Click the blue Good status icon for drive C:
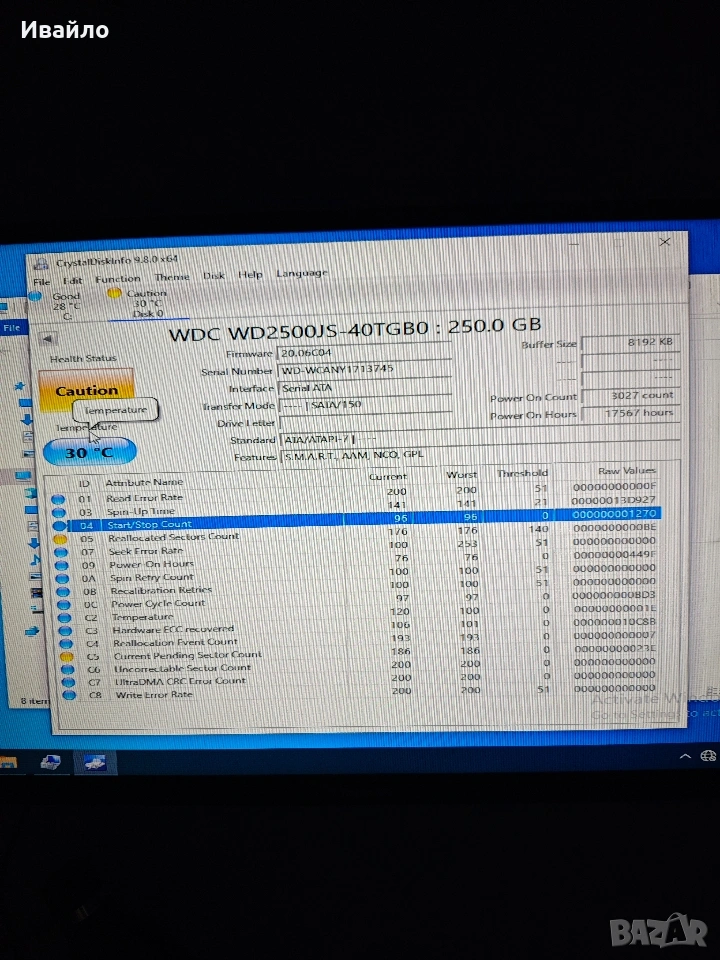720x960 pixels. [41, 296]
